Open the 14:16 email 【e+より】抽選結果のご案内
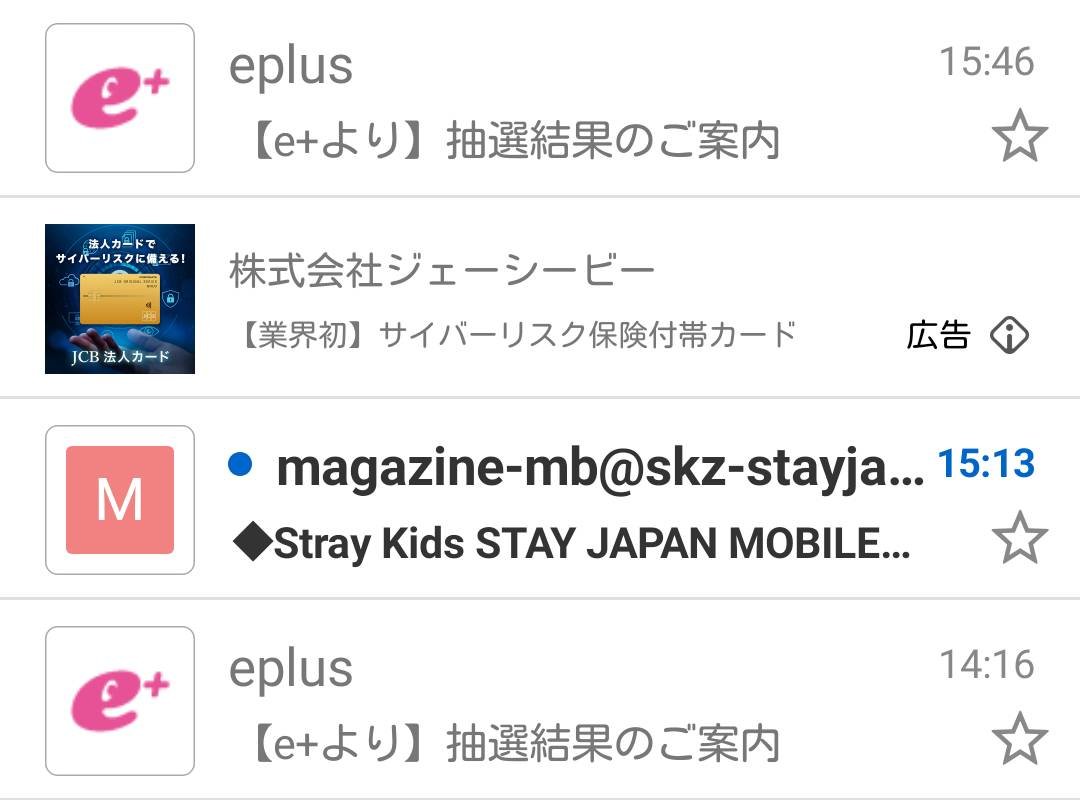The height and width of the screenshot is (800, 1080). tap(512, 743)
